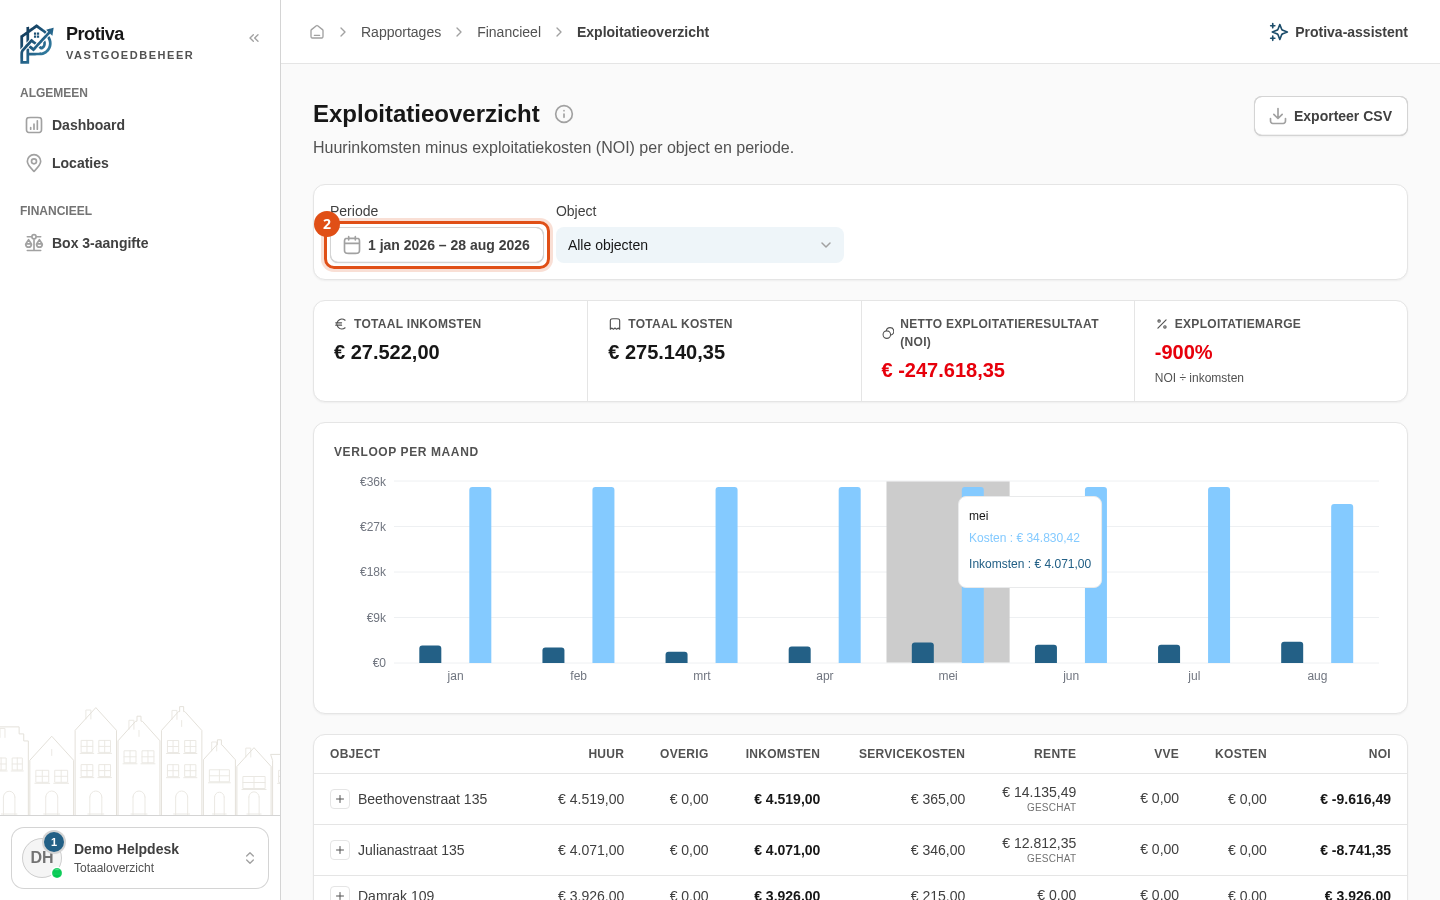Click the coins icon beside Netto Exploitatieresultaat
Image resolution: width=1440 pixels, height=900 pixels.
[888, 333]
